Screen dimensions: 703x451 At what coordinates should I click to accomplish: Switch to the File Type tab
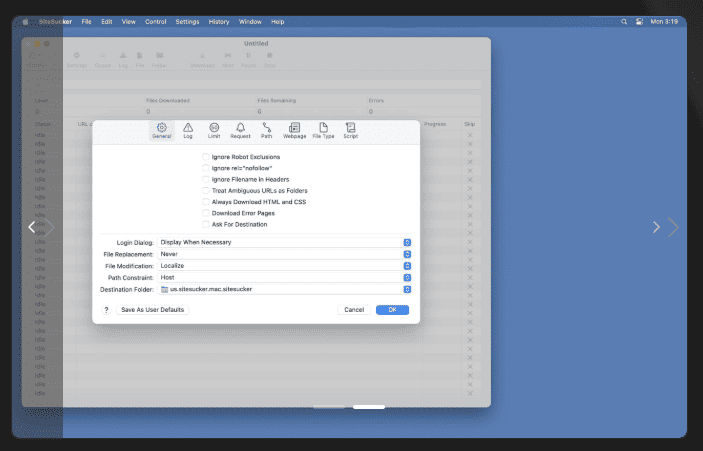(x=323, y=130)
